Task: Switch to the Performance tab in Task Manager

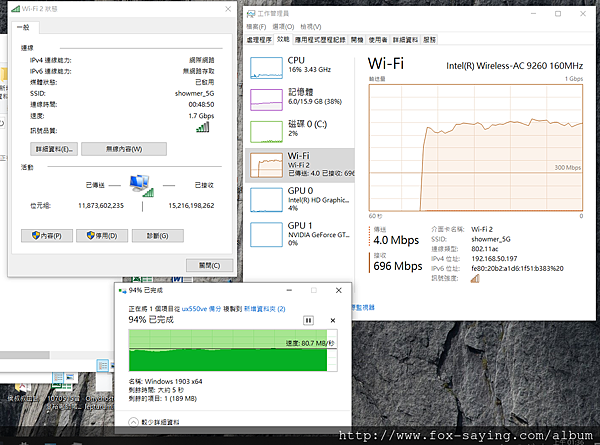Action: tap(283, 39)
